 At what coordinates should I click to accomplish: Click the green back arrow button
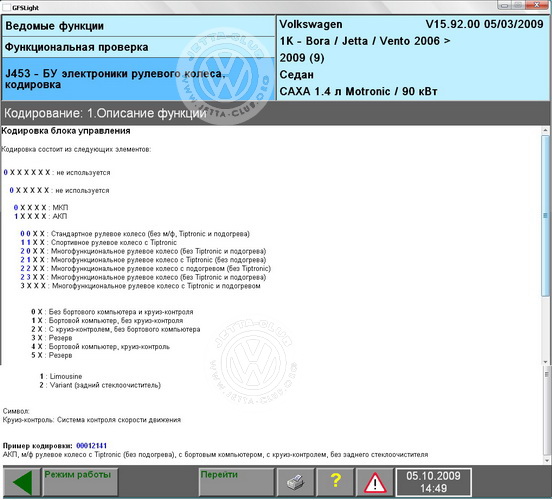[22, 482]
